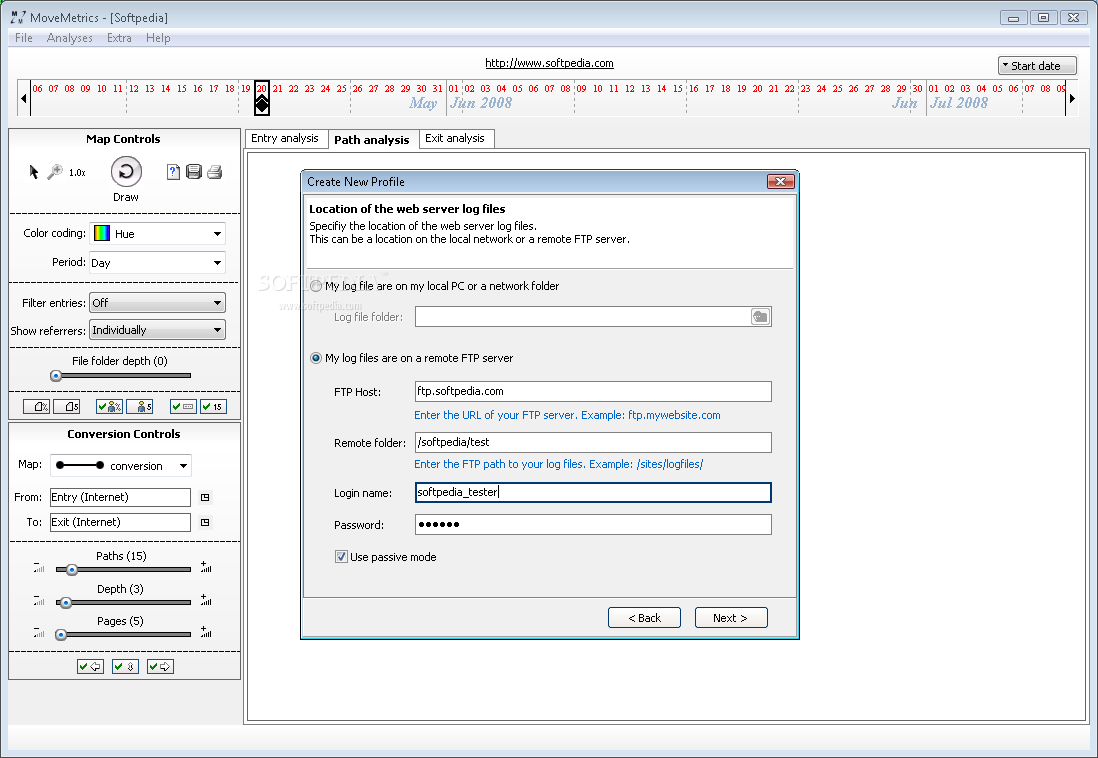Click the Depth slider handle

(x=65, y=602)
